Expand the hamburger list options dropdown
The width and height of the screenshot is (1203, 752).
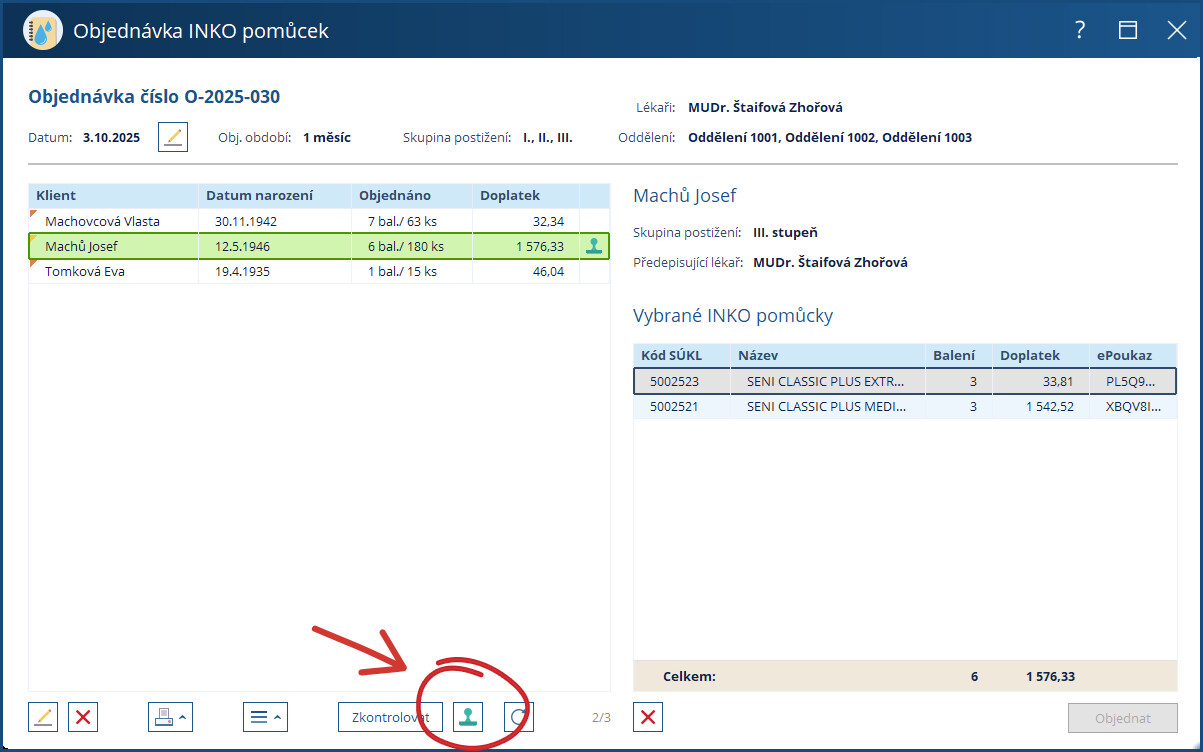[265, 717]
